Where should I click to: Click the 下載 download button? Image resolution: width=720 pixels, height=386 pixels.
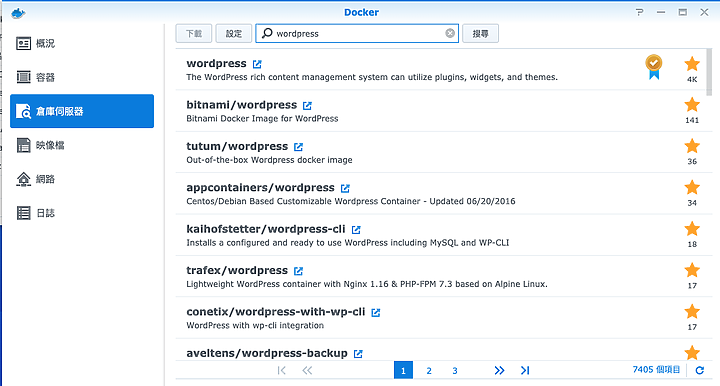coord(194,34)
